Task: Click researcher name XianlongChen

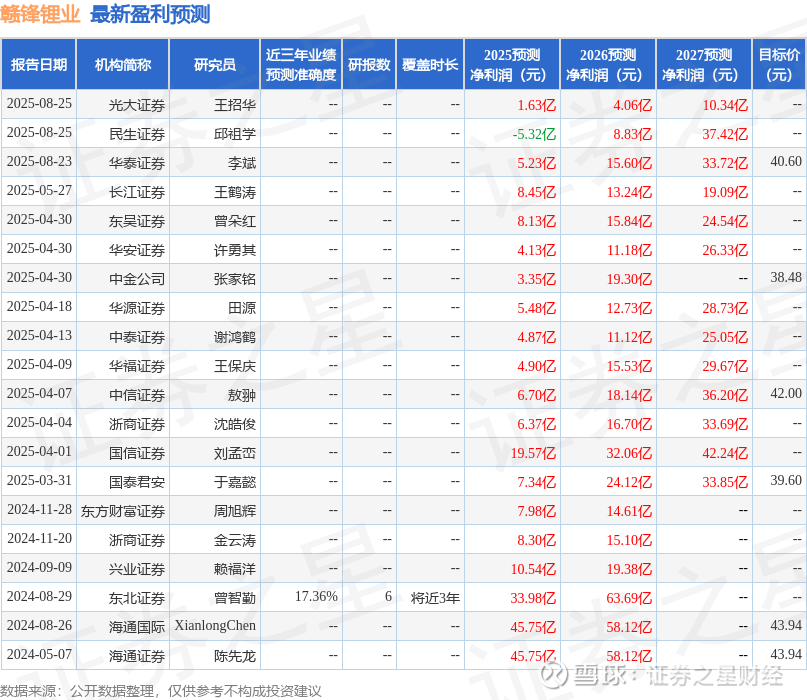Action: tap(215, 625)
